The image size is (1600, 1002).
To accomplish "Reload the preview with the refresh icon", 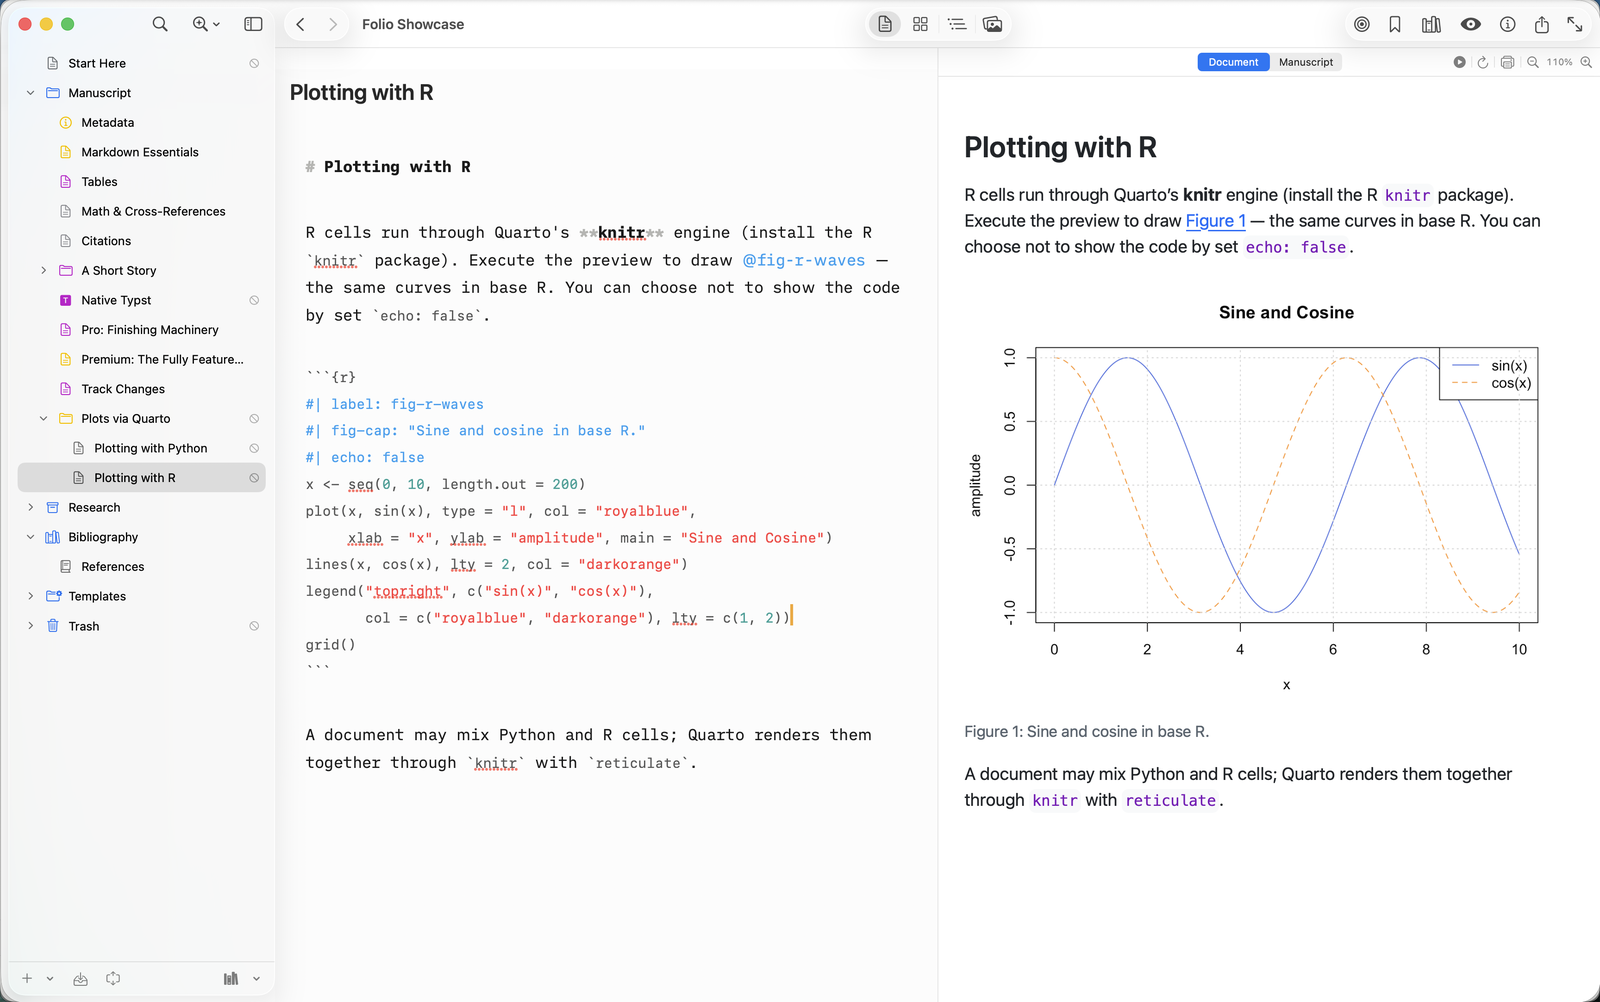I will (x=1483, y=62).
